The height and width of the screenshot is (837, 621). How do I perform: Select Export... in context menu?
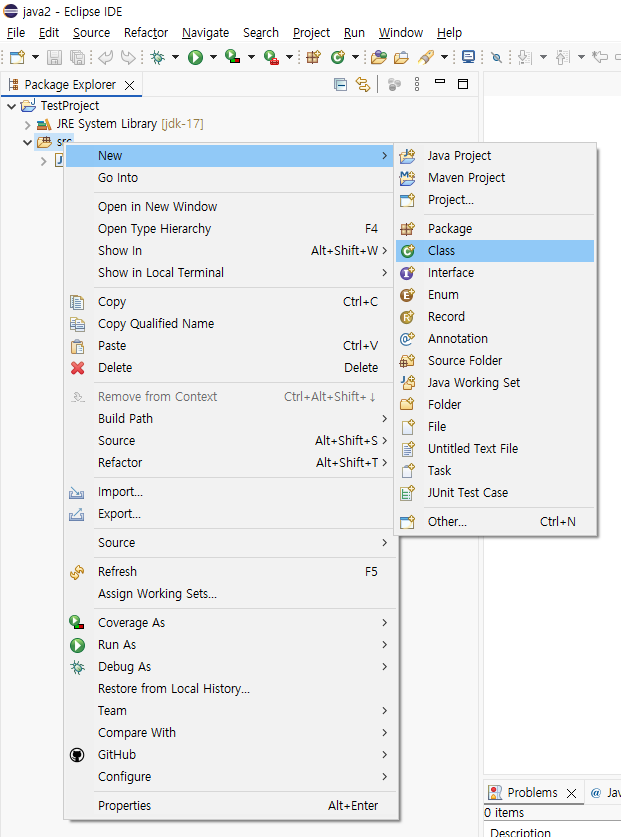tap(230, 514)
